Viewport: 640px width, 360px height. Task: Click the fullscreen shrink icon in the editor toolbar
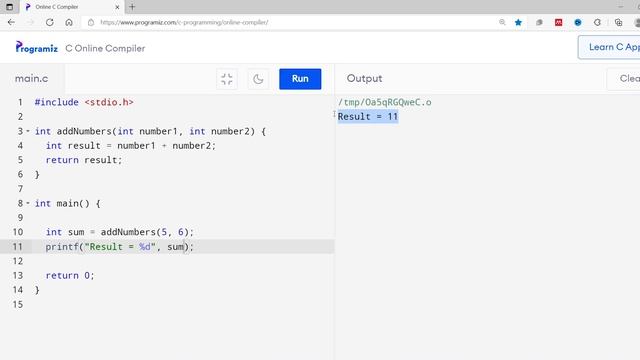pos(227,79)
